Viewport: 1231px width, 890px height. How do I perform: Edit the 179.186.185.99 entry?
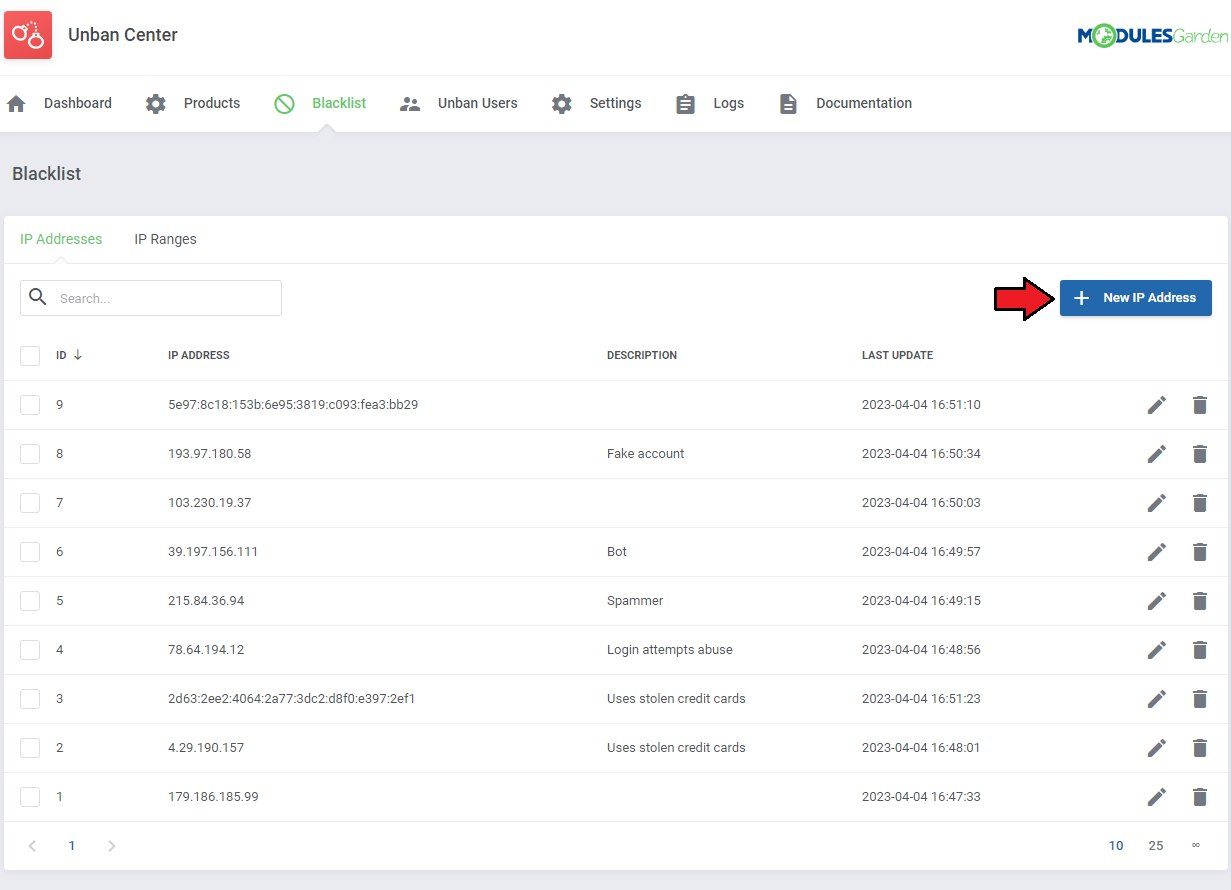1157,797
